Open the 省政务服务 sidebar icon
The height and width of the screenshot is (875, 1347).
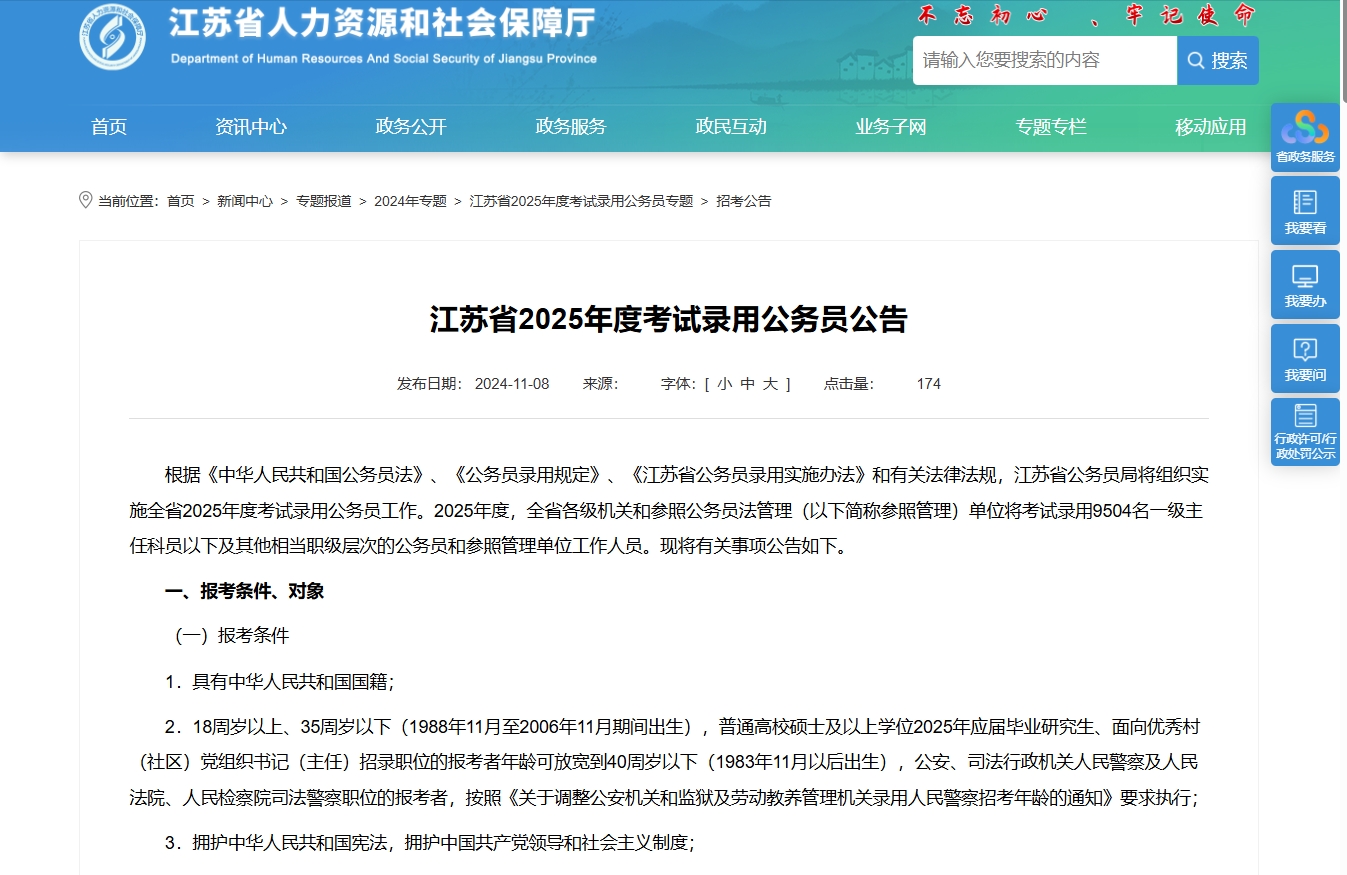click(1305, 137)
